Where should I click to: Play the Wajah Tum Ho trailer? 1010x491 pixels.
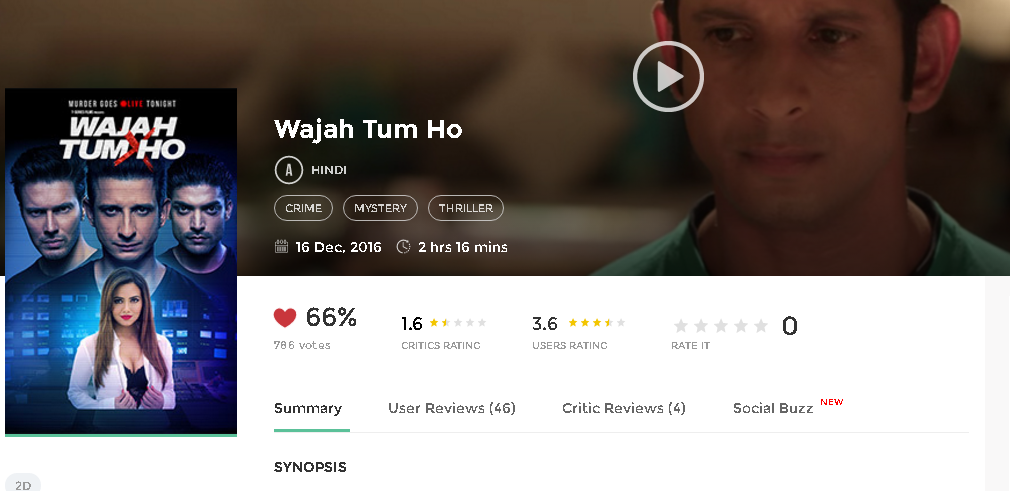coord(668,77)
